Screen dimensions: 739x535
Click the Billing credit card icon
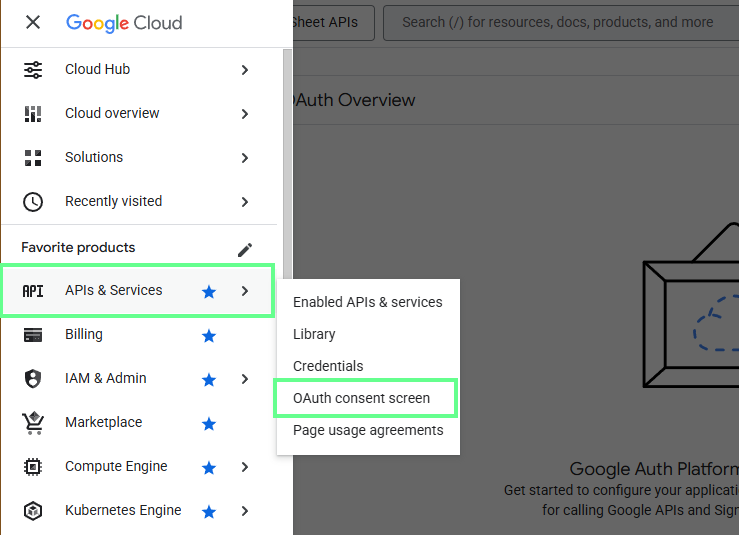33,335
